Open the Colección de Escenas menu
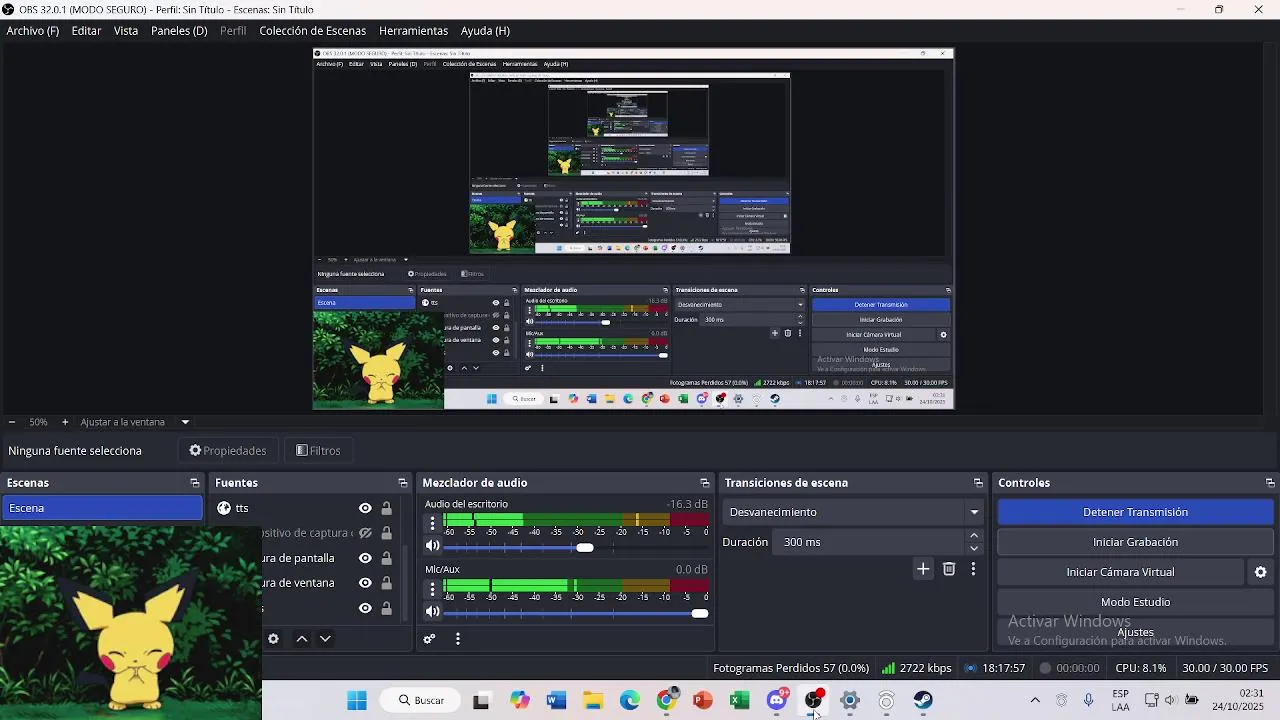Image resolution: width=1280 pixels, height=720 pixels. coord(313,31)
